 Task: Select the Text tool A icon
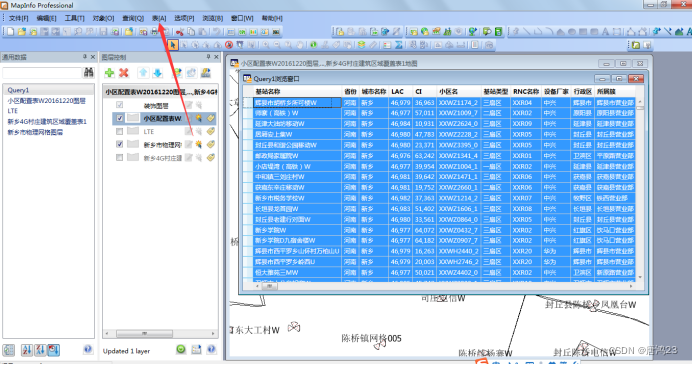pos(605,32)
